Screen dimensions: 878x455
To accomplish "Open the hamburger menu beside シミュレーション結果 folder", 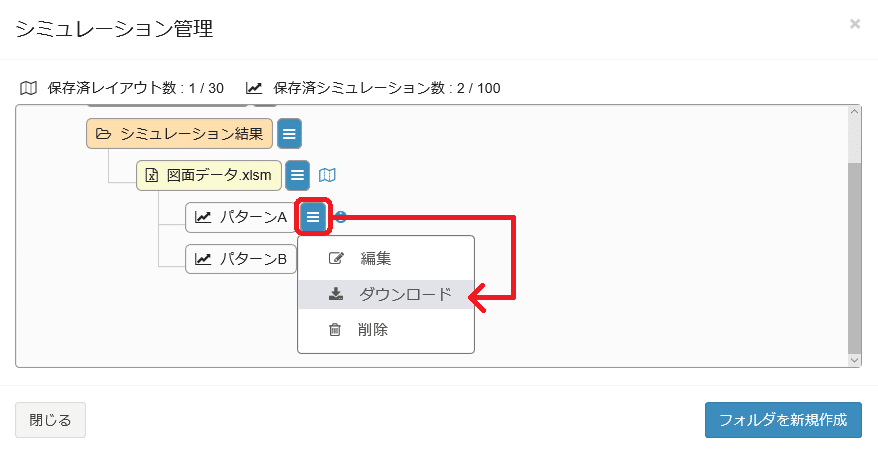I will click(289, 134).
